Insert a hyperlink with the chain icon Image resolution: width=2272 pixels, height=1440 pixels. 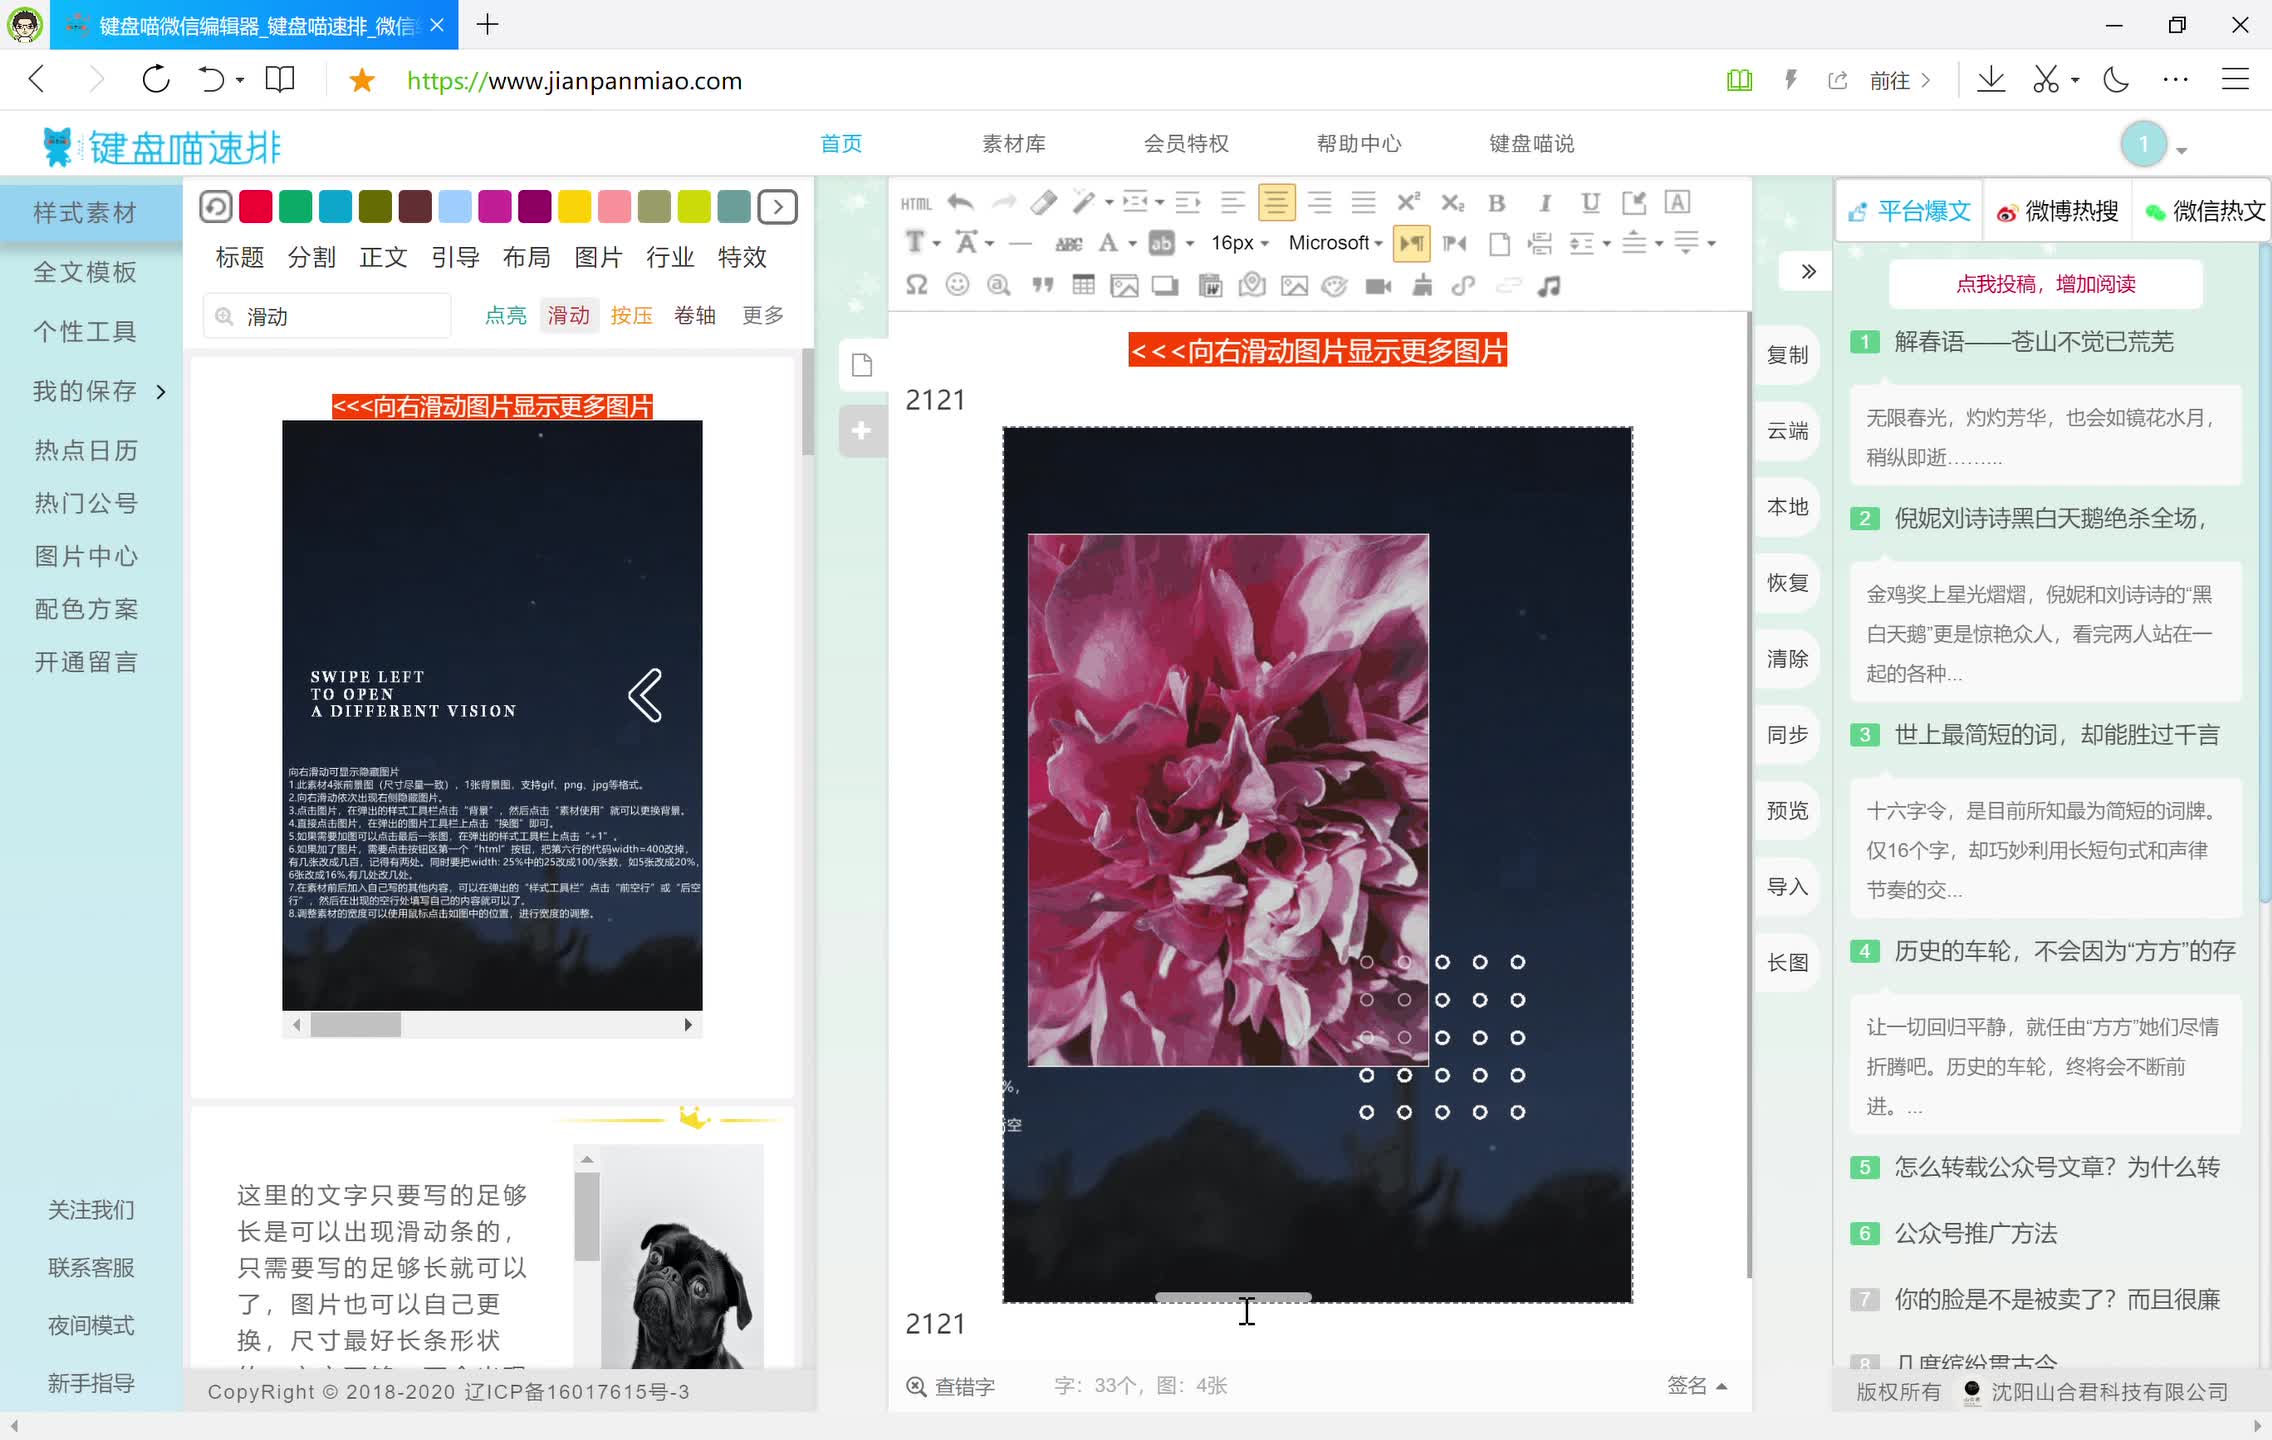[x=1463, y=287]
